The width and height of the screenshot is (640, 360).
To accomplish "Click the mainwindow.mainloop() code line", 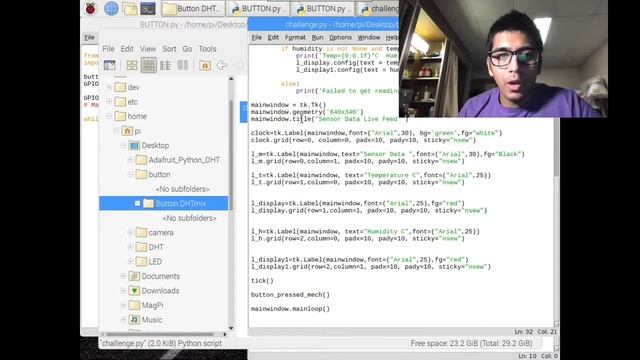I will (x=290, y=309).
